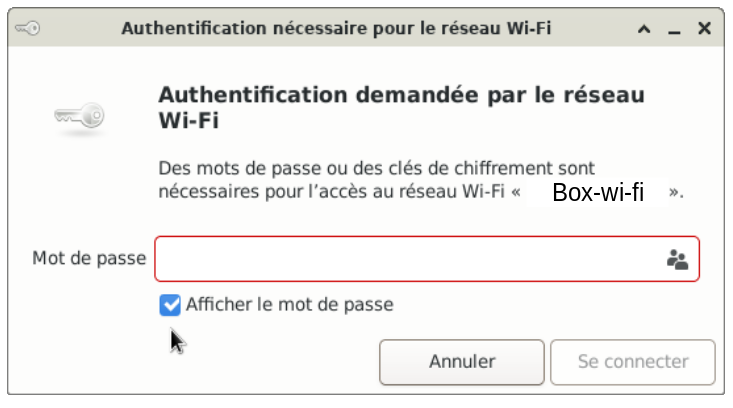Open password storage options icon in the field
This screenshot has width=733, height=408.
point(677,259)
